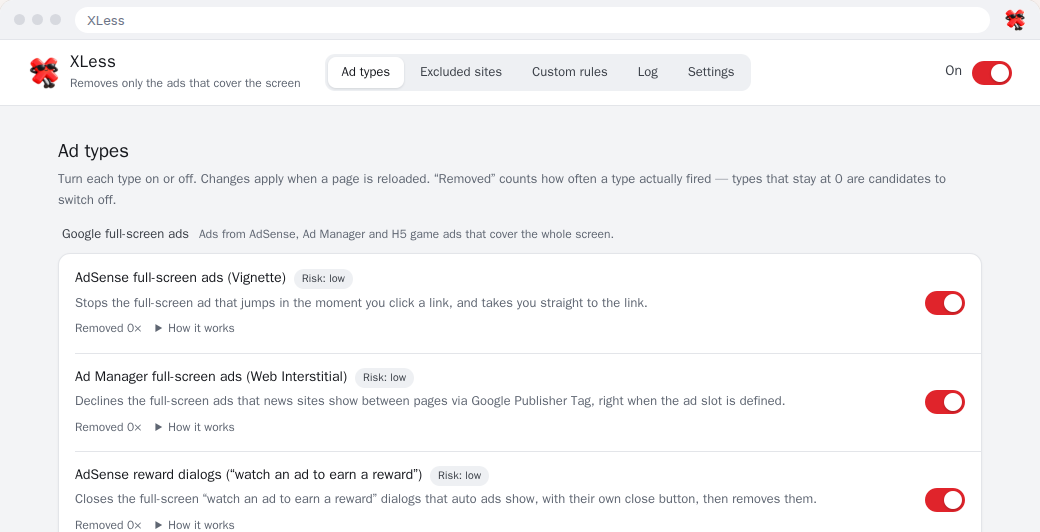Screen dimensions: 1040x532
Task: Click Removed 0× under Ad Manager Web Interstitial
Action: point(108,427)
